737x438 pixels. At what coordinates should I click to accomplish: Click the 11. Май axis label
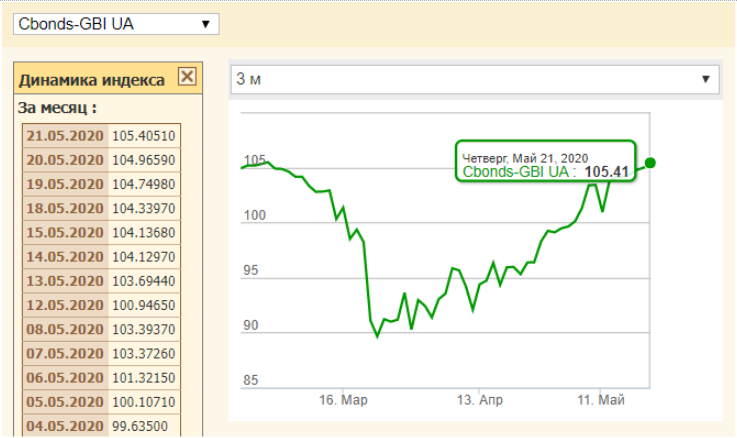[601, 400]
